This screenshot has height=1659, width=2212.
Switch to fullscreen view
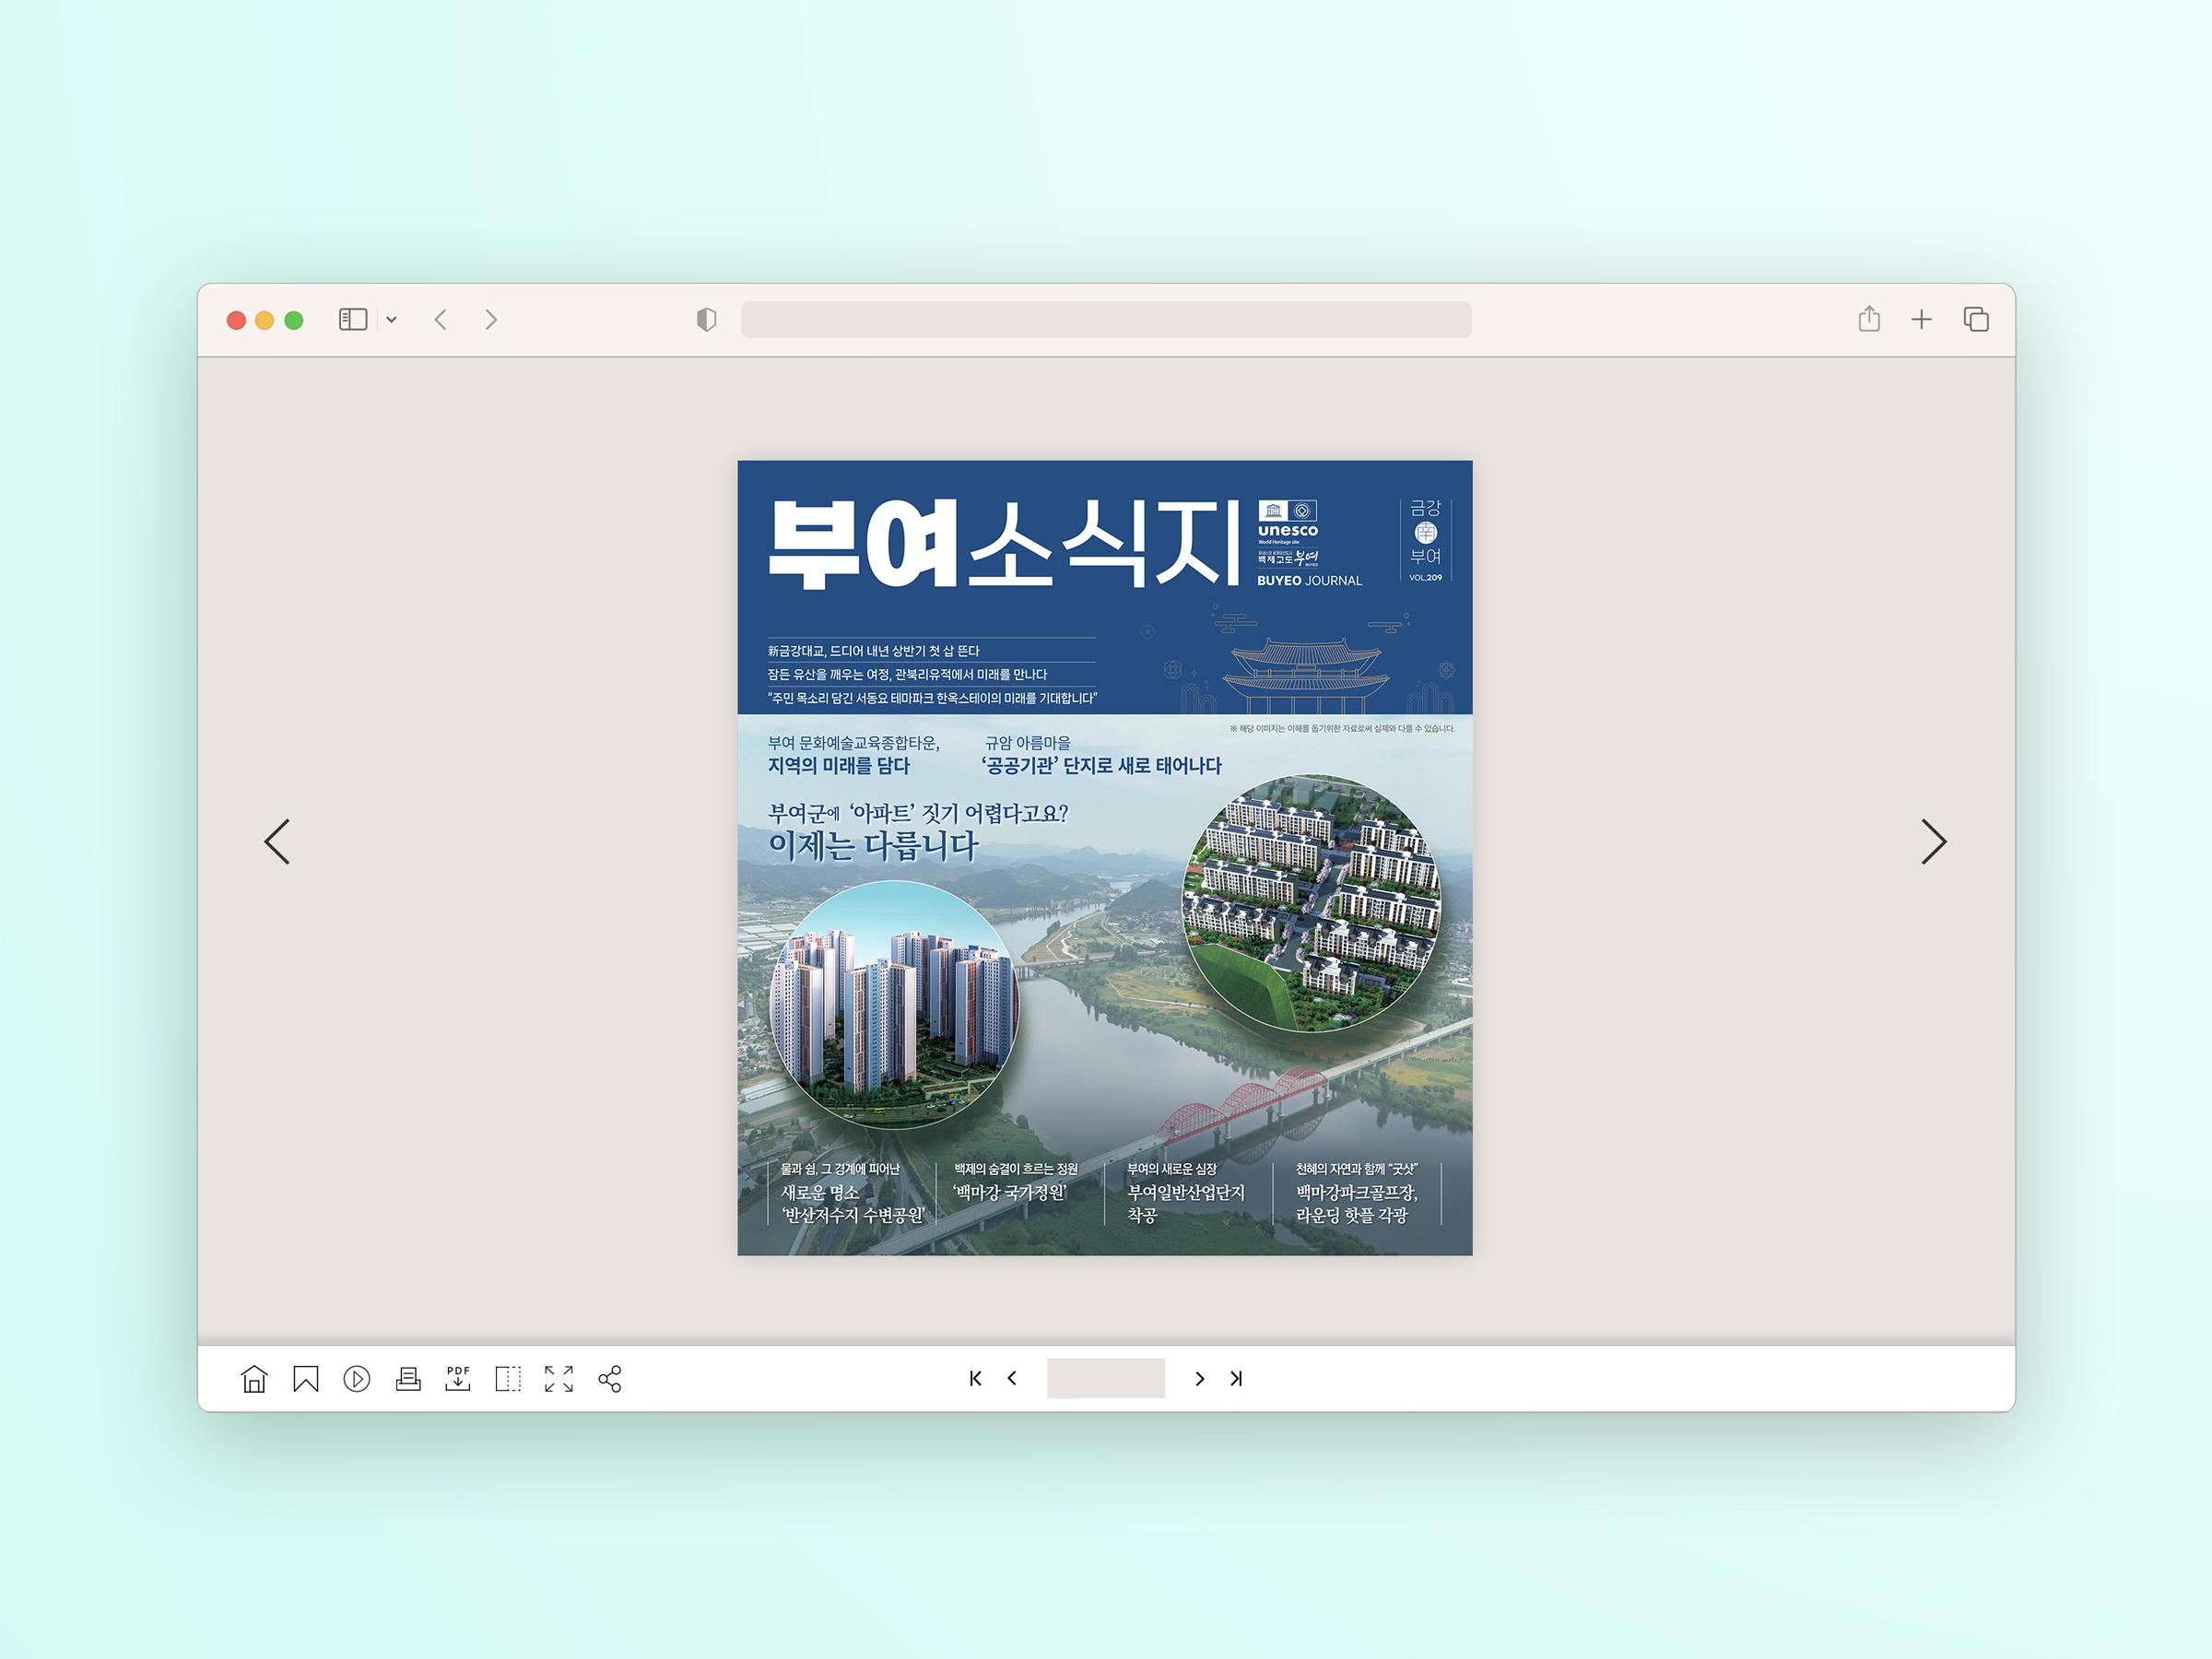559,1378
